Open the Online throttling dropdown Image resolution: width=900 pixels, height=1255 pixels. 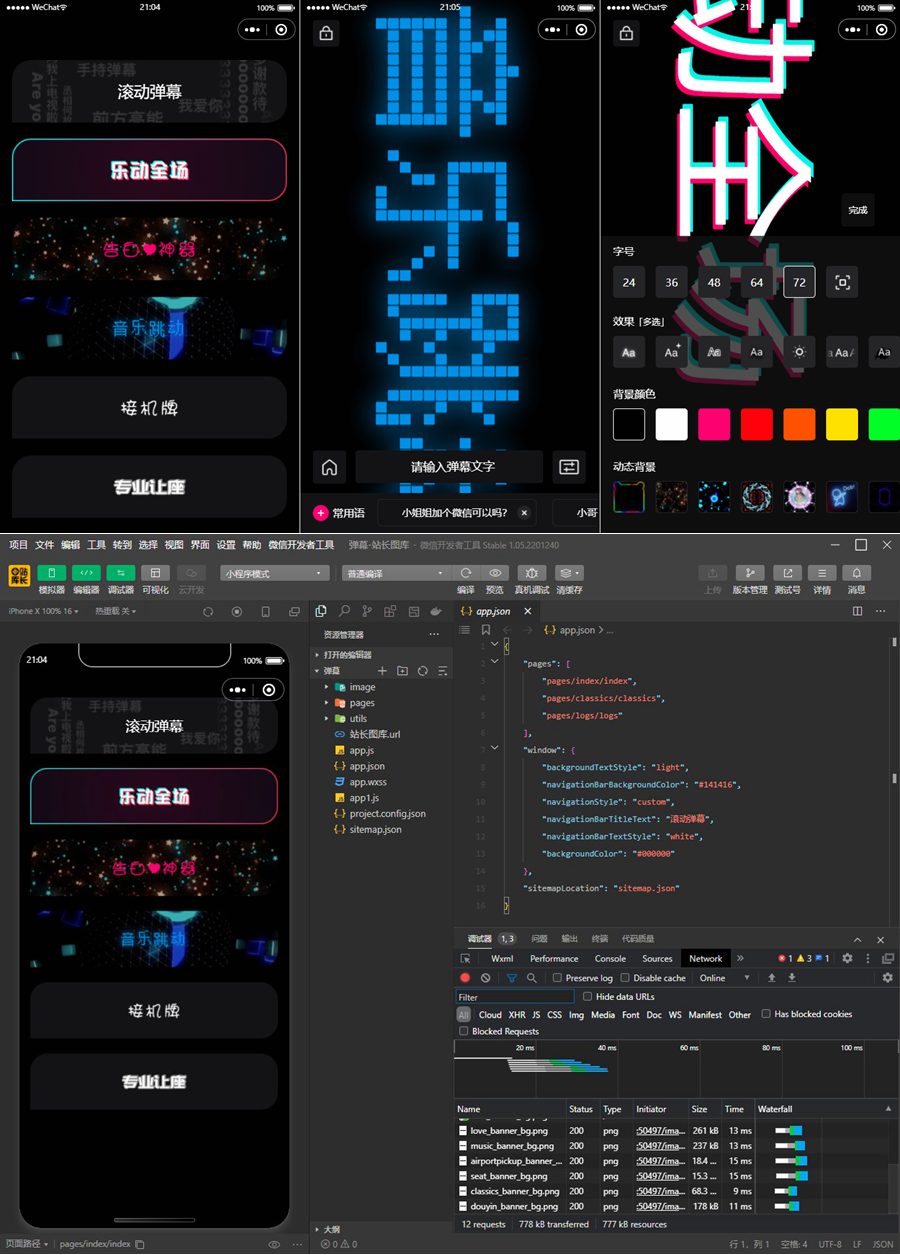[x=724, y=978]
